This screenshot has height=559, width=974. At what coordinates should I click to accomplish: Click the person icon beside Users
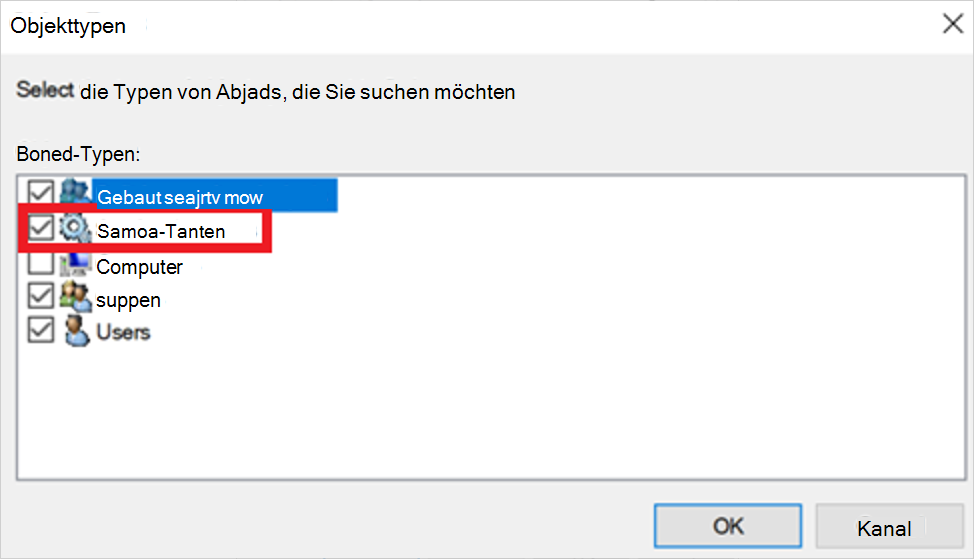(x=74, y=331)
